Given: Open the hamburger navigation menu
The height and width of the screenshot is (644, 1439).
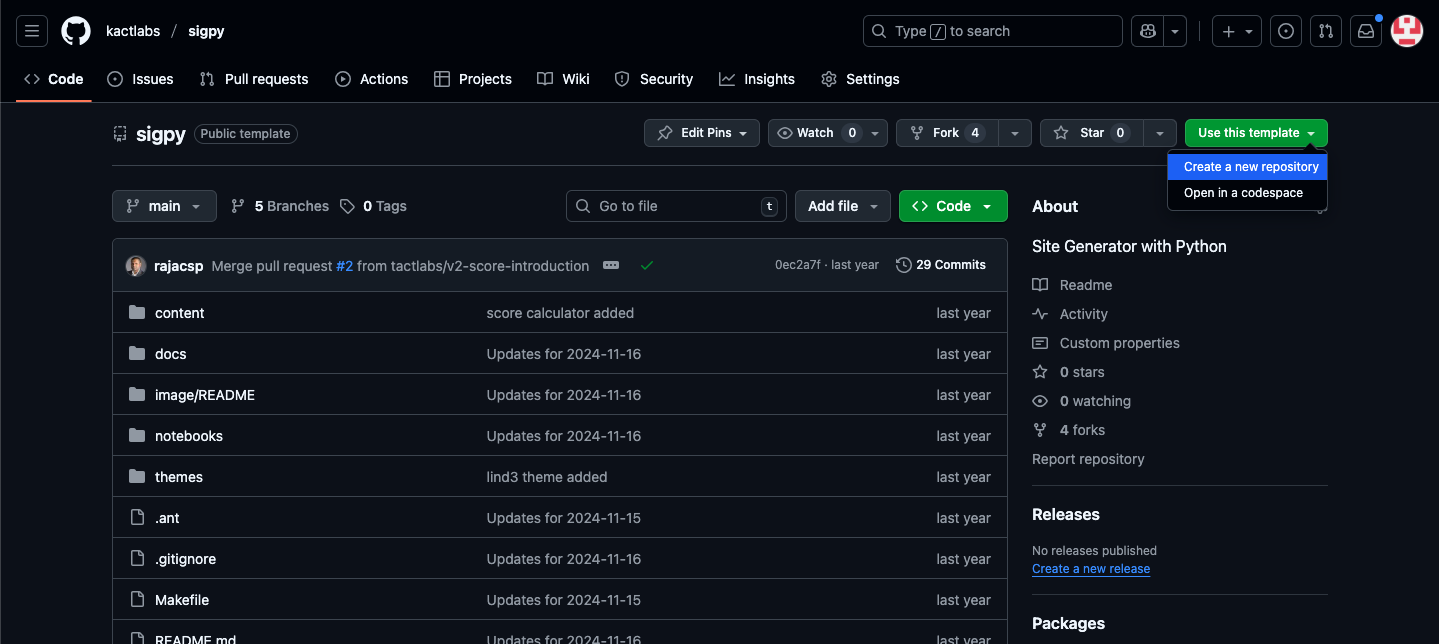Looking at the screenshot, I should coord(31,31).
